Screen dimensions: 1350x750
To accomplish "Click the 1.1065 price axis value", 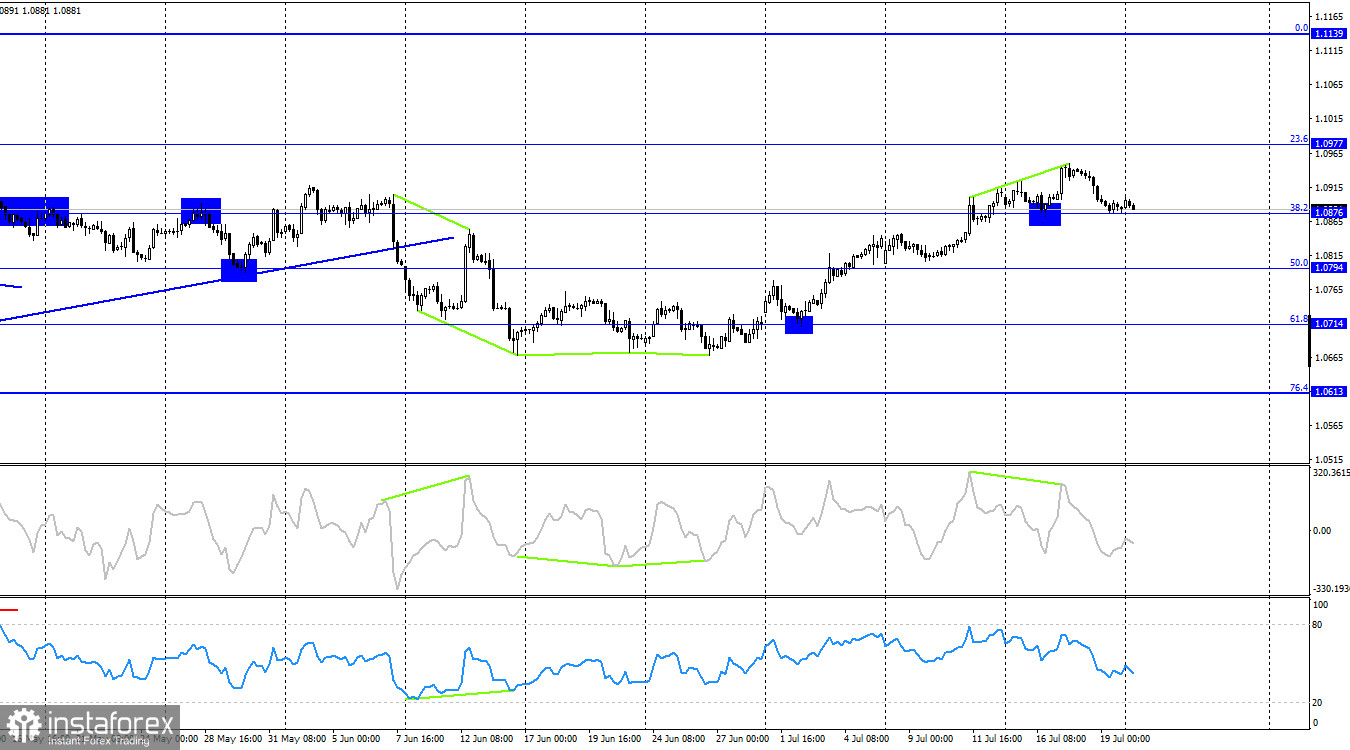I will point(1331,86).
